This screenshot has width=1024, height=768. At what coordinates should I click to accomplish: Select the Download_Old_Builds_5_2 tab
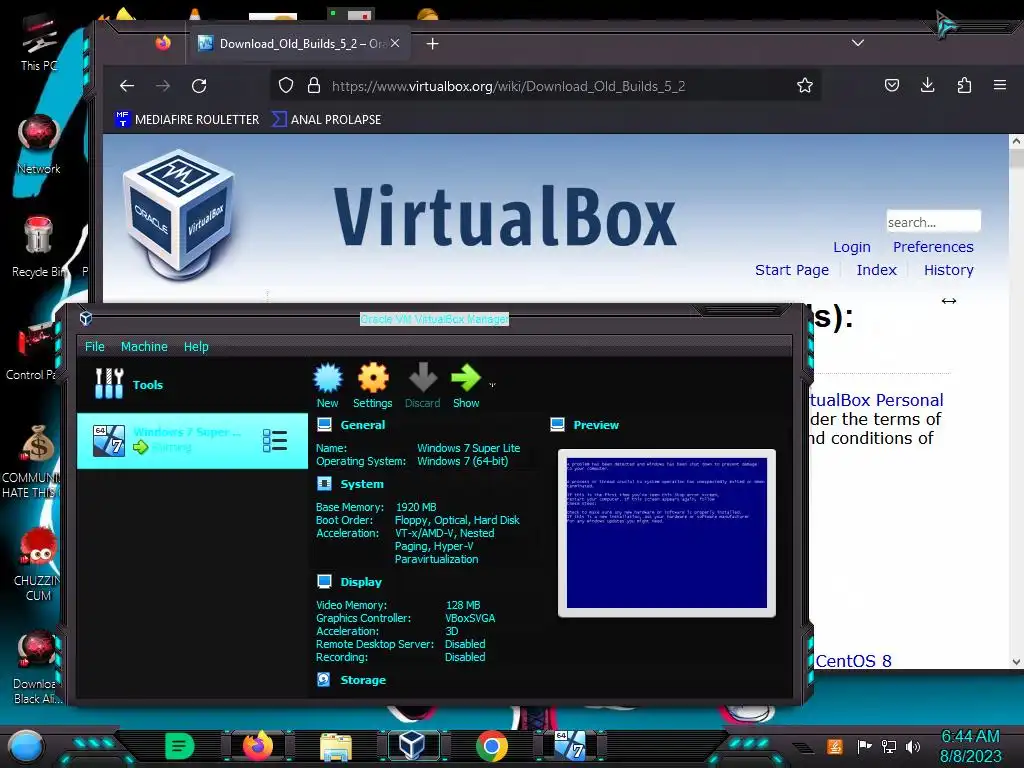[x=300, y=44]
